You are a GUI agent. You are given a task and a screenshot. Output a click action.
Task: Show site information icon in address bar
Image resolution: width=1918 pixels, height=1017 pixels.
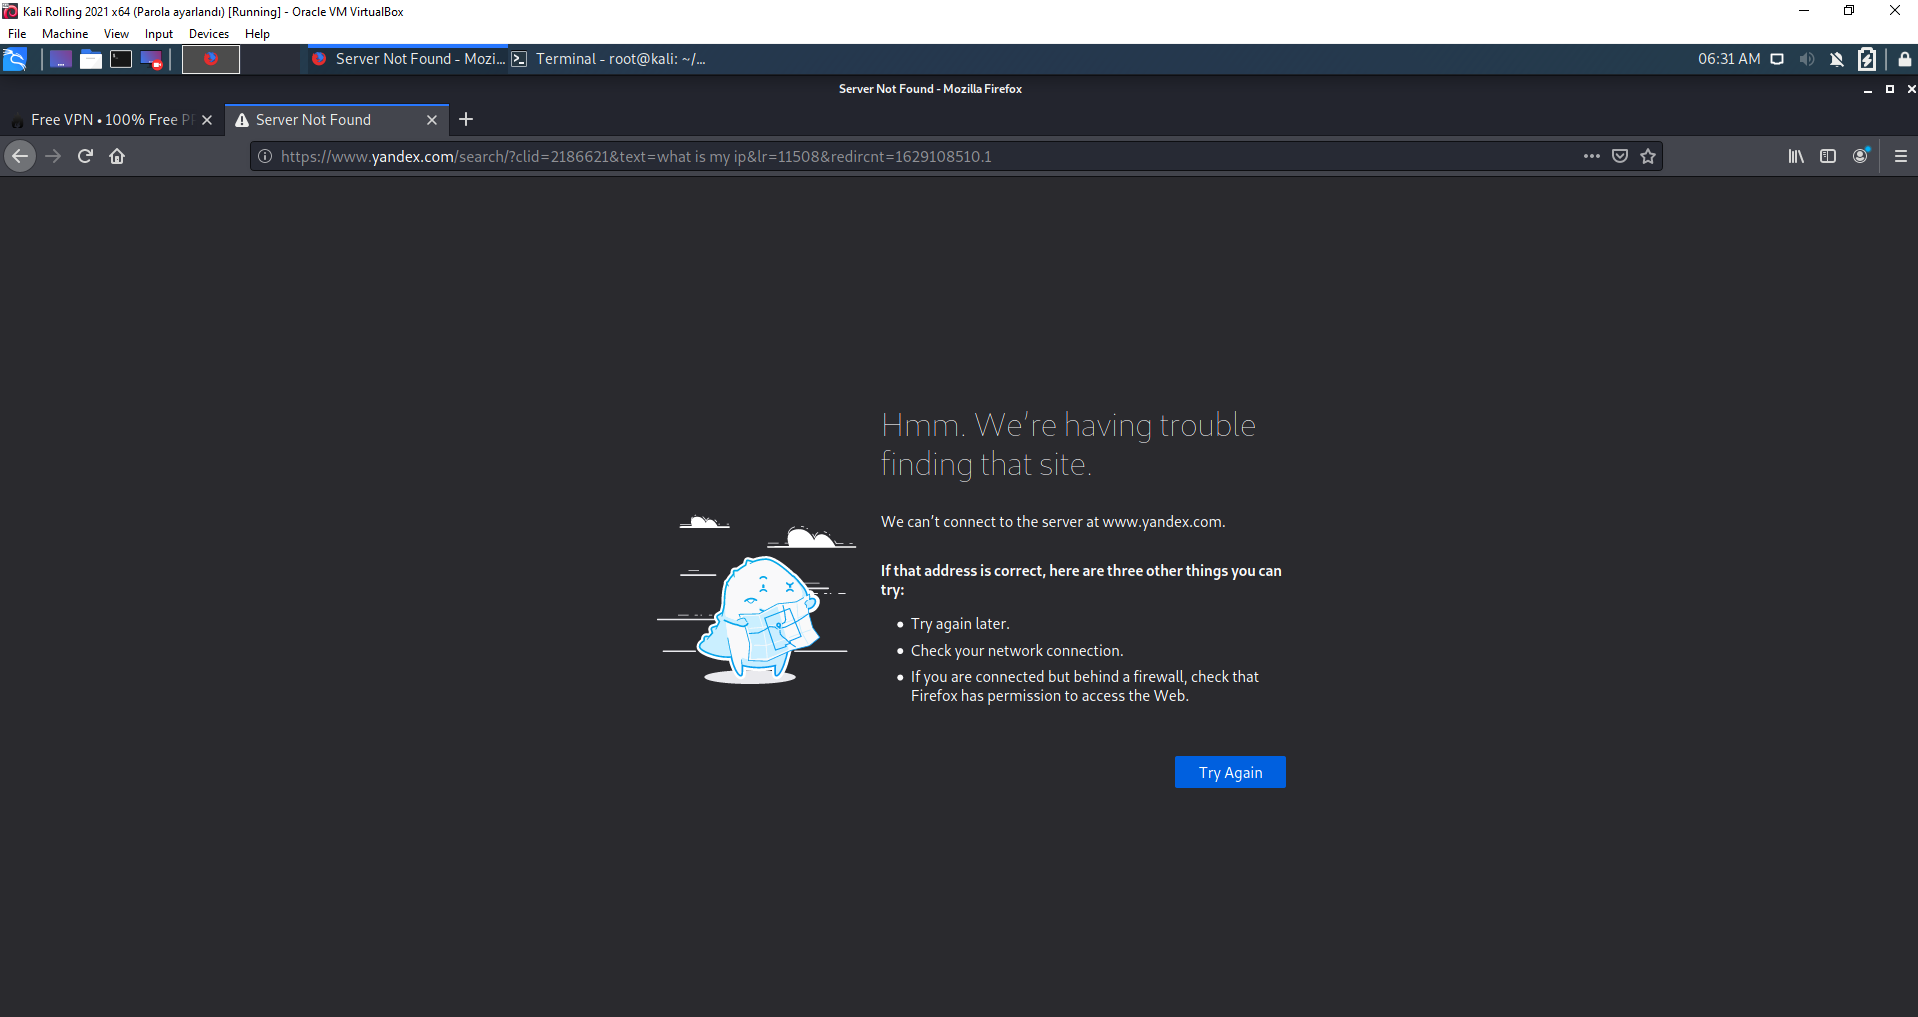265,156
